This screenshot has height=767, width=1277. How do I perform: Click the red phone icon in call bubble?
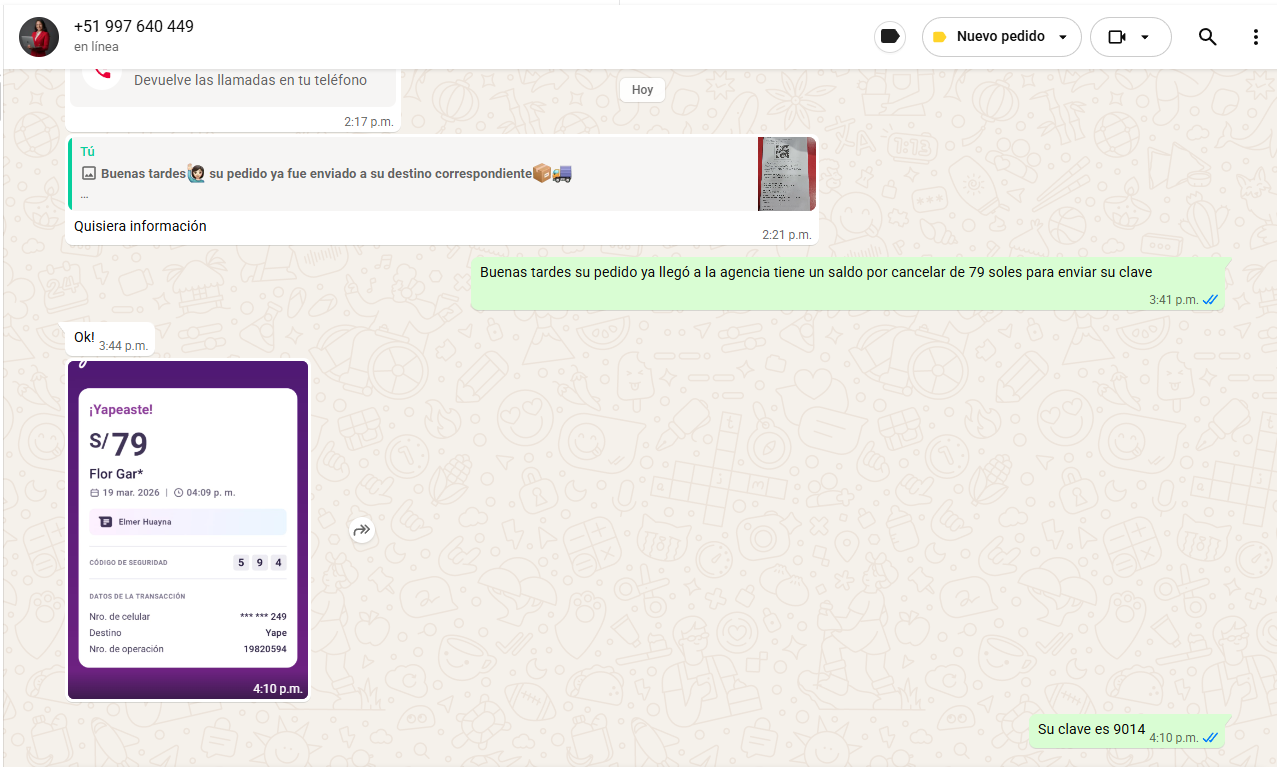click(103, 74)
